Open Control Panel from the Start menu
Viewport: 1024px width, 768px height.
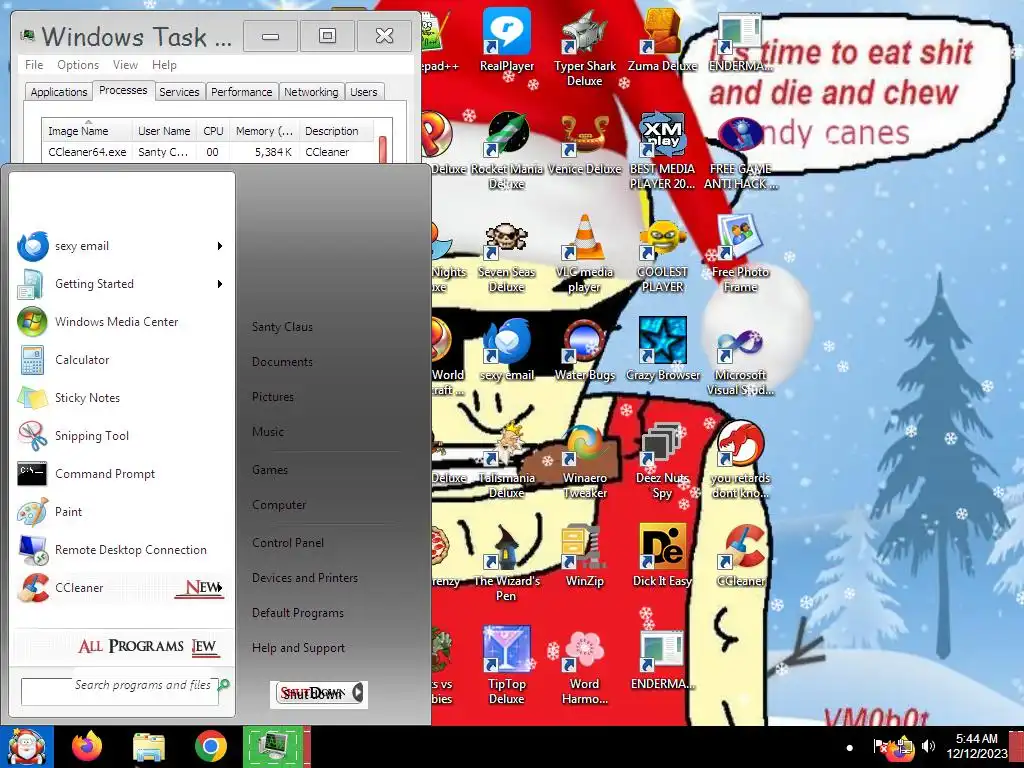pos(288,543)
